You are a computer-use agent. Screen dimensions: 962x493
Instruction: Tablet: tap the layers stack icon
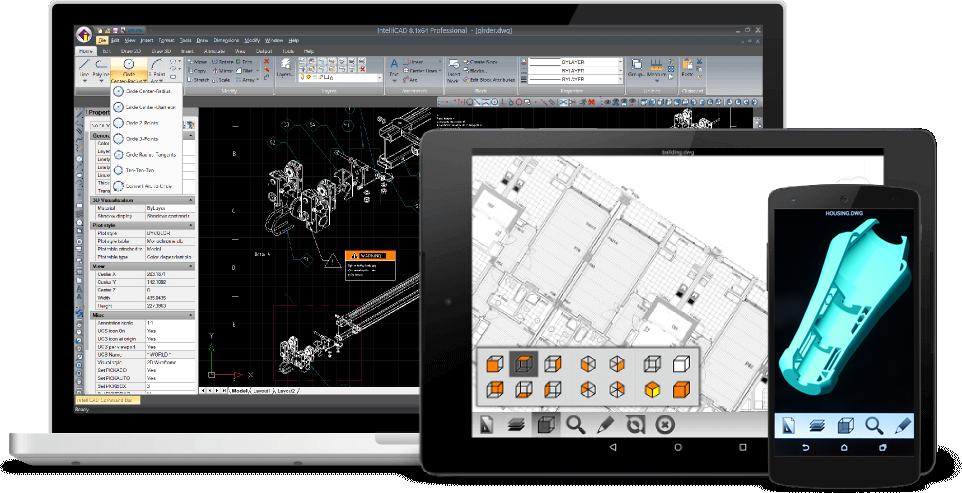click(x=516, y=425)
